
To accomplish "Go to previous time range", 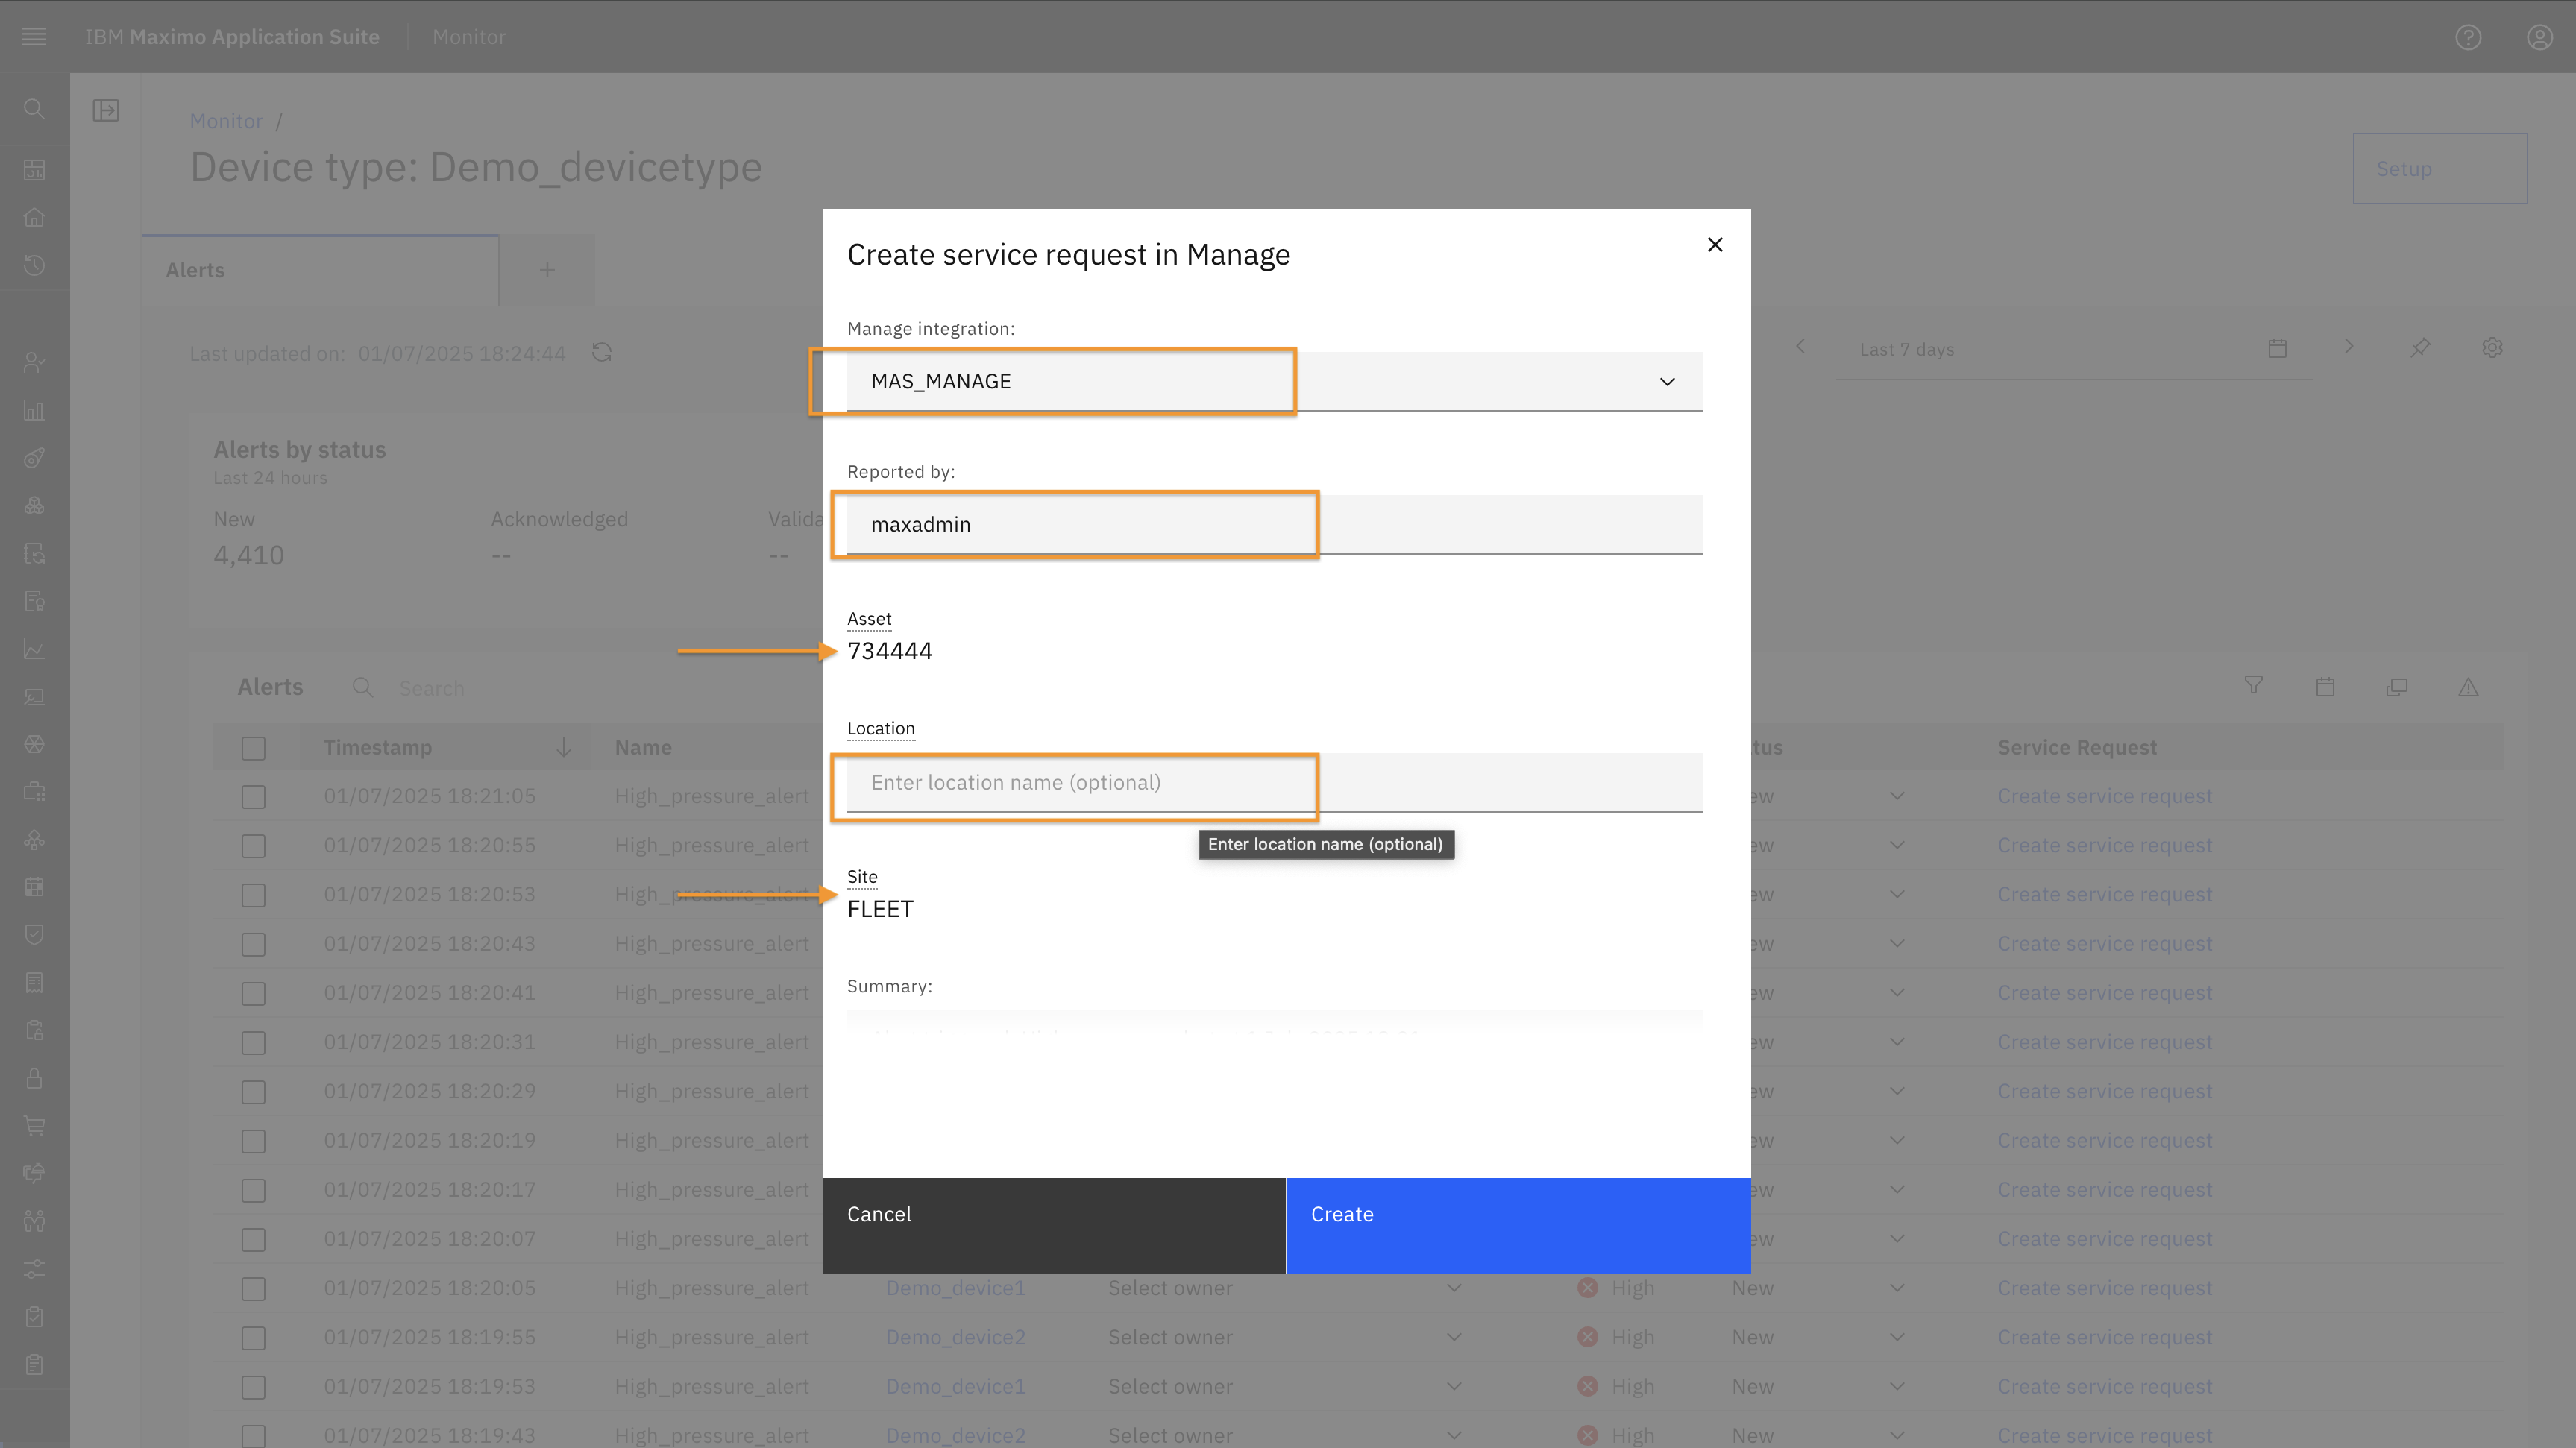I will pos(1800,346).
